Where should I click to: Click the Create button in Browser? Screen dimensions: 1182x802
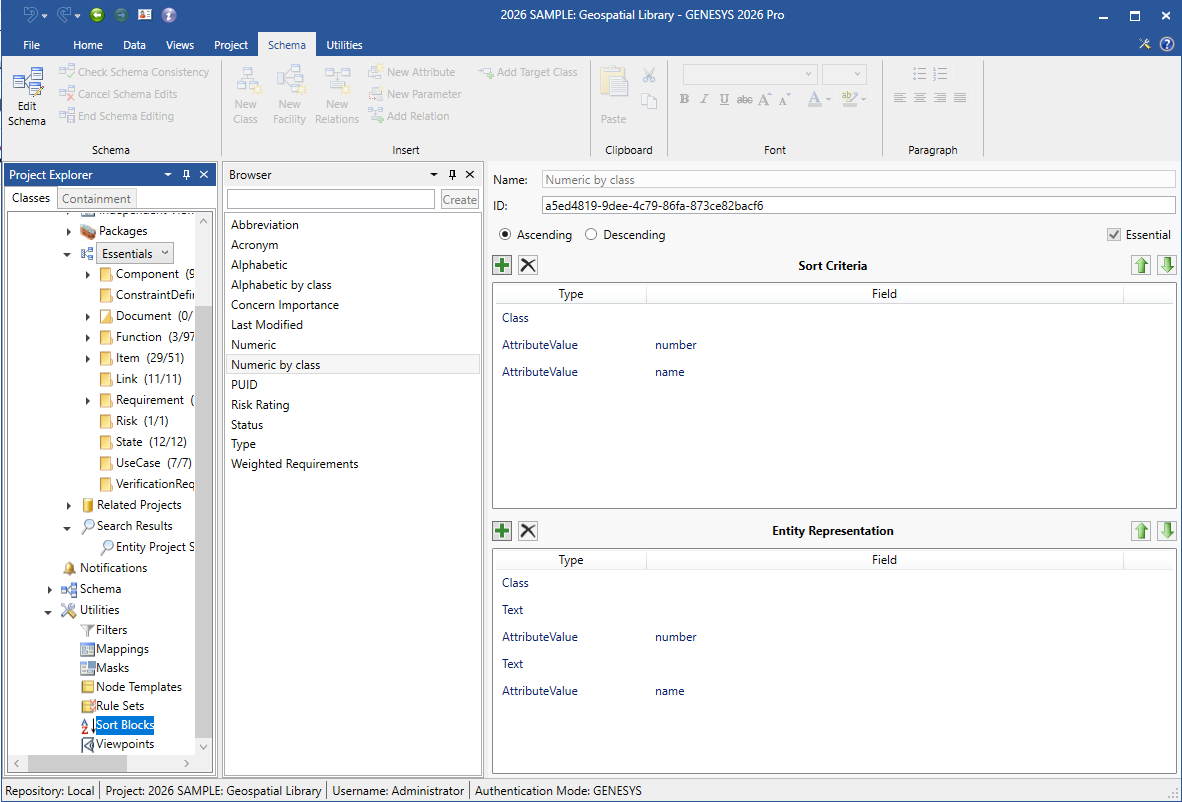pyautogui.click(x=459, y=199)
